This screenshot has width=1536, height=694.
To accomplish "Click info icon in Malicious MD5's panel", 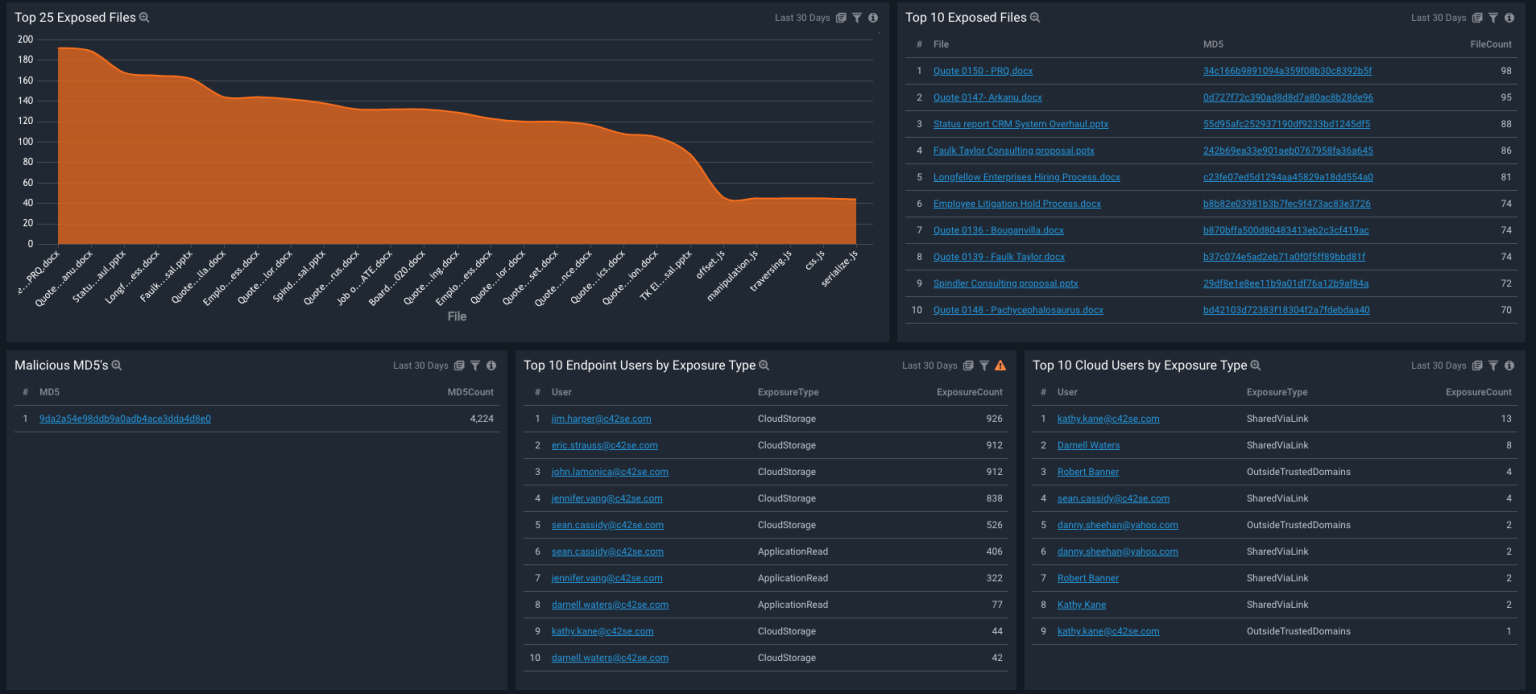I will [x=491, y=366].
